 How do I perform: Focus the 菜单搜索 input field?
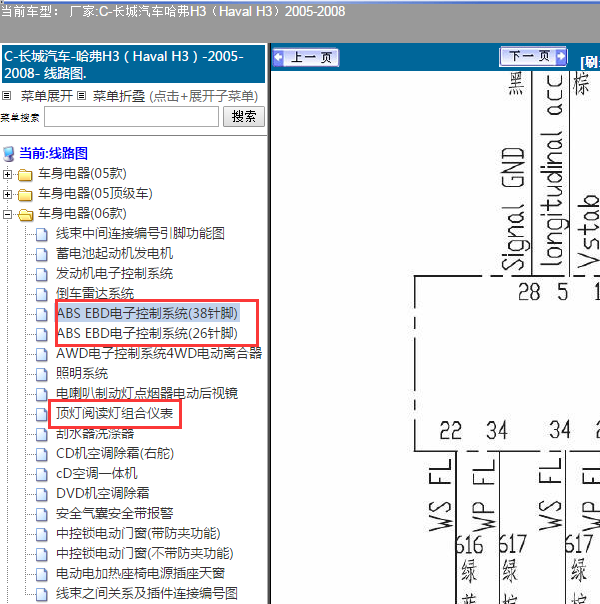click(131, 116)
